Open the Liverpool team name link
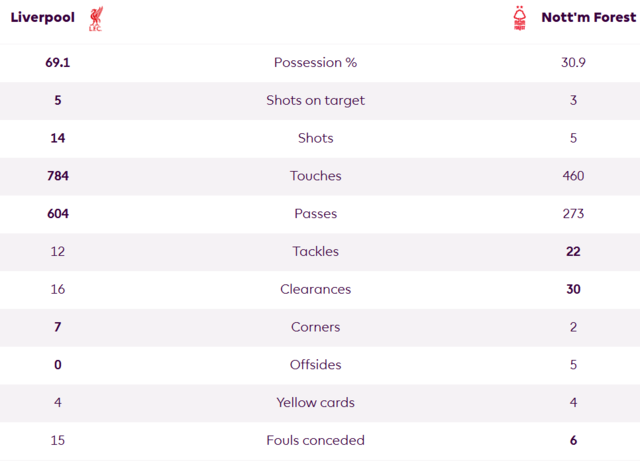640x468 pixels. click(43, 18)
